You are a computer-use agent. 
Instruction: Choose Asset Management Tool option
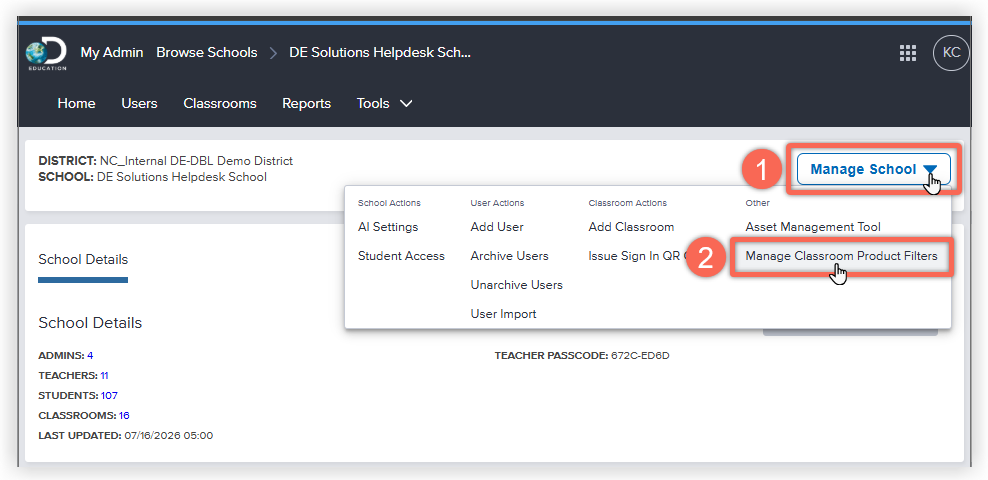coord(813,227)
